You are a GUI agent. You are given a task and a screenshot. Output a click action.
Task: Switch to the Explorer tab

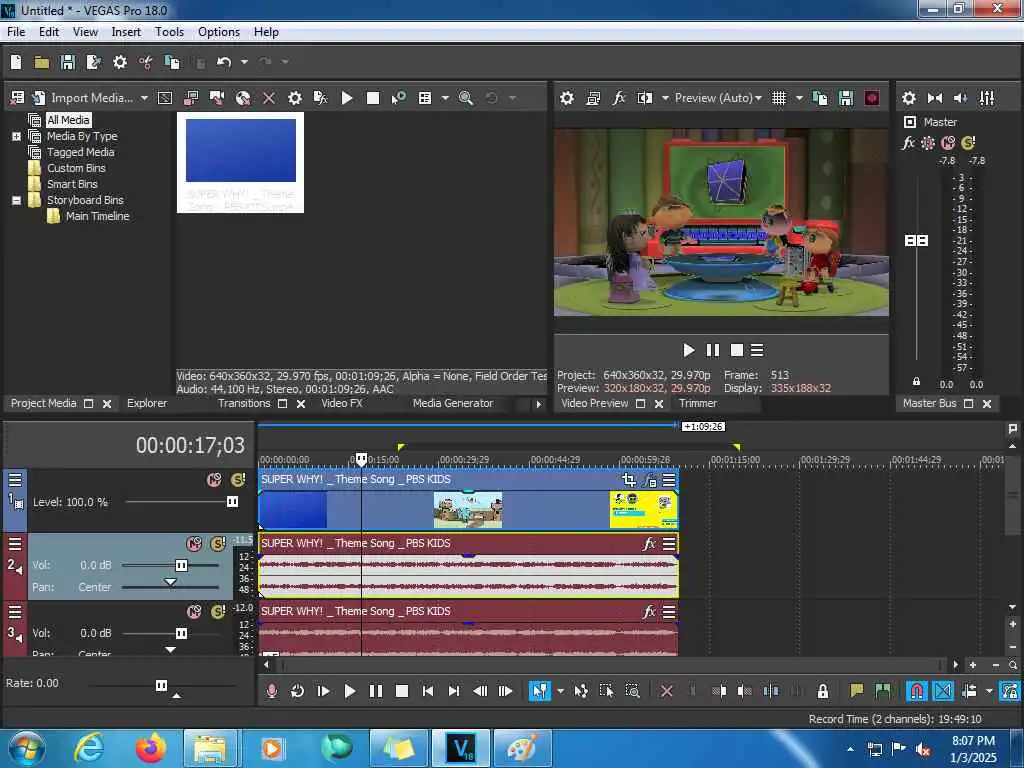[x=147, y=404]
